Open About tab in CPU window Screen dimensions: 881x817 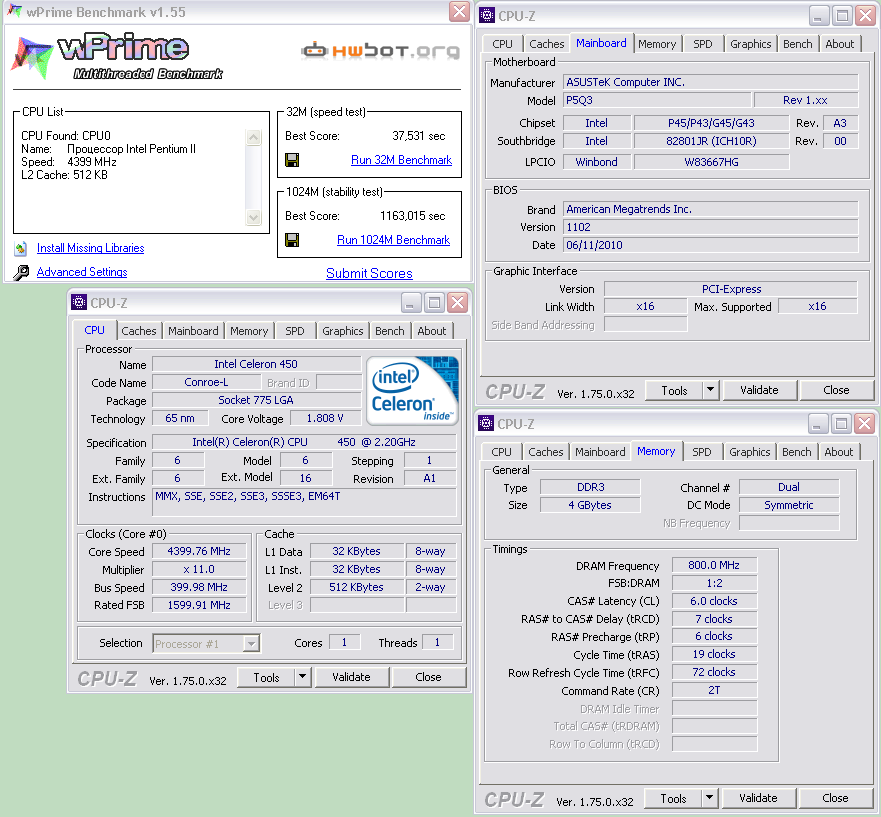pos(432,331)
